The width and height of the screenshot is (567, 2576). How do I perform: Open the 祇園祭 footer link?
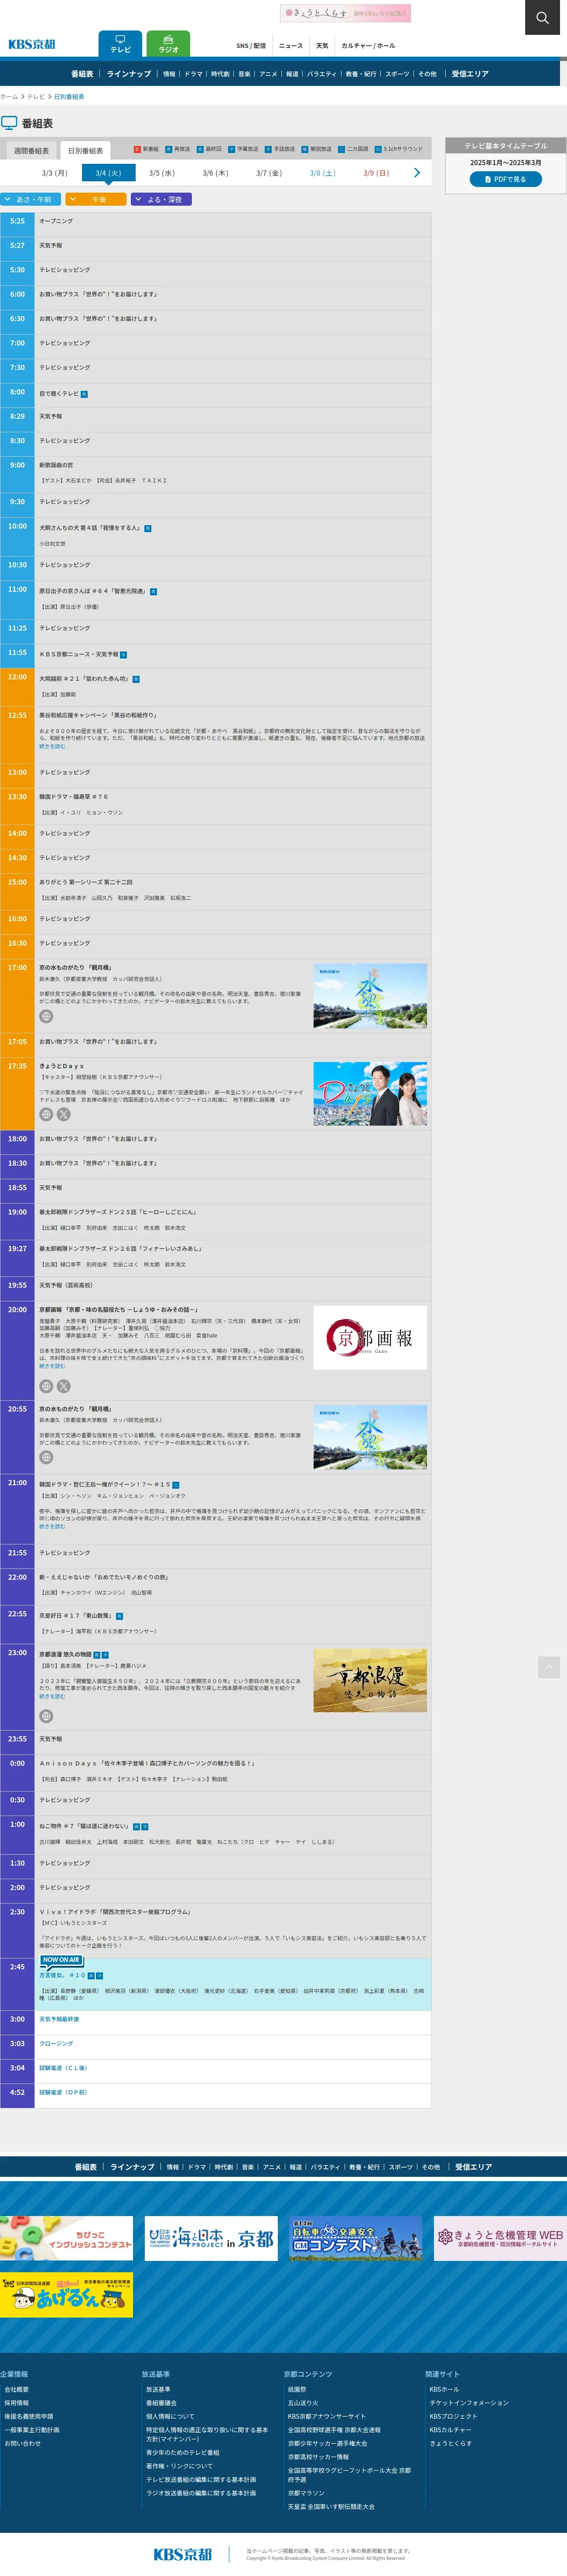pos(297,2389)
